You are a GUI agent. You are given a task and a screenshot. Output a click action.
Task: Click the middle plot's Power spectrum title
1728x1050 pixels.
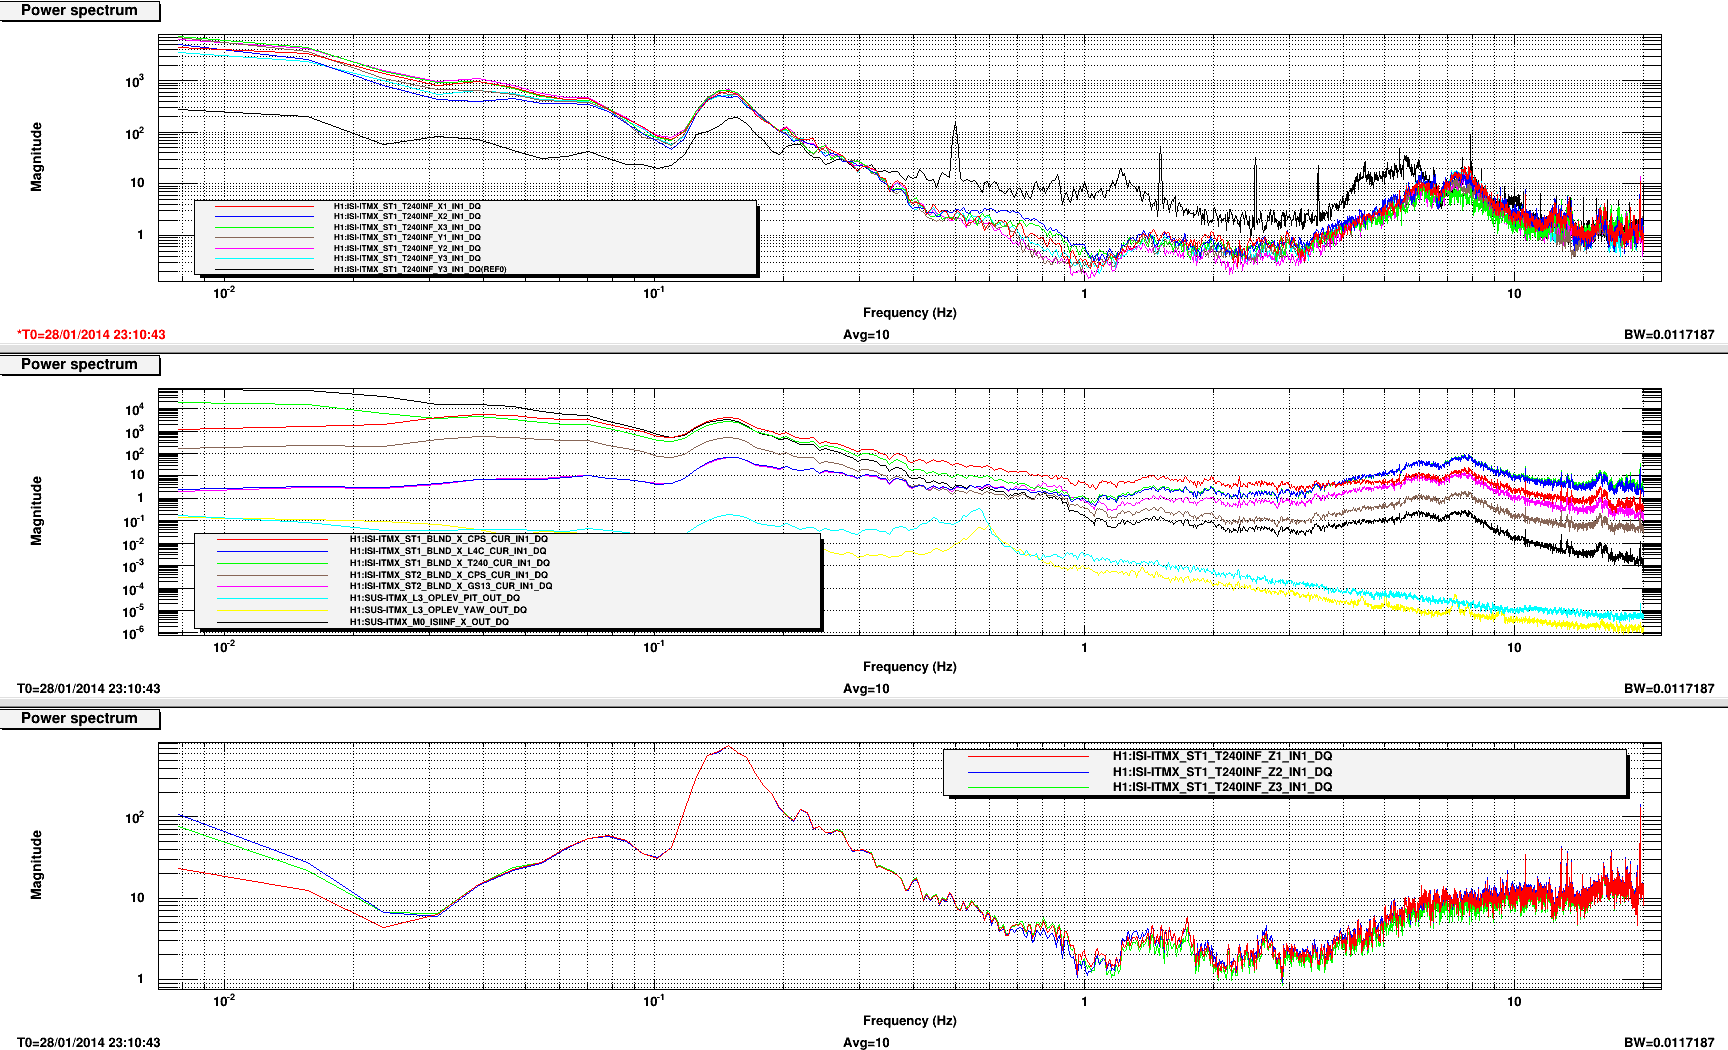click(x=79, y=364)
